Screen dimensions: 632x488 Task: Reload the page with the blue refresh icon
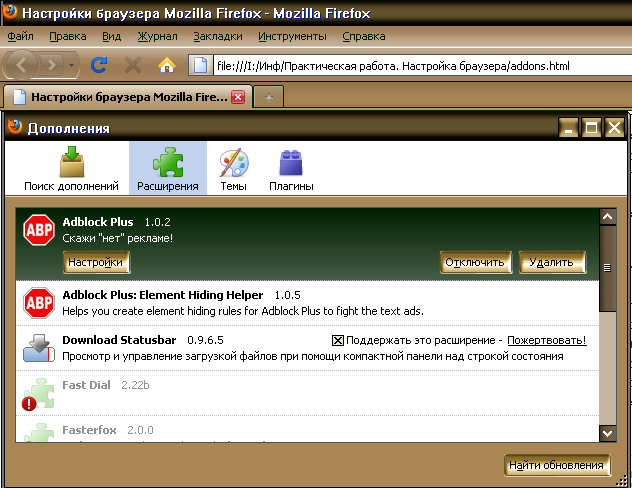99,64
